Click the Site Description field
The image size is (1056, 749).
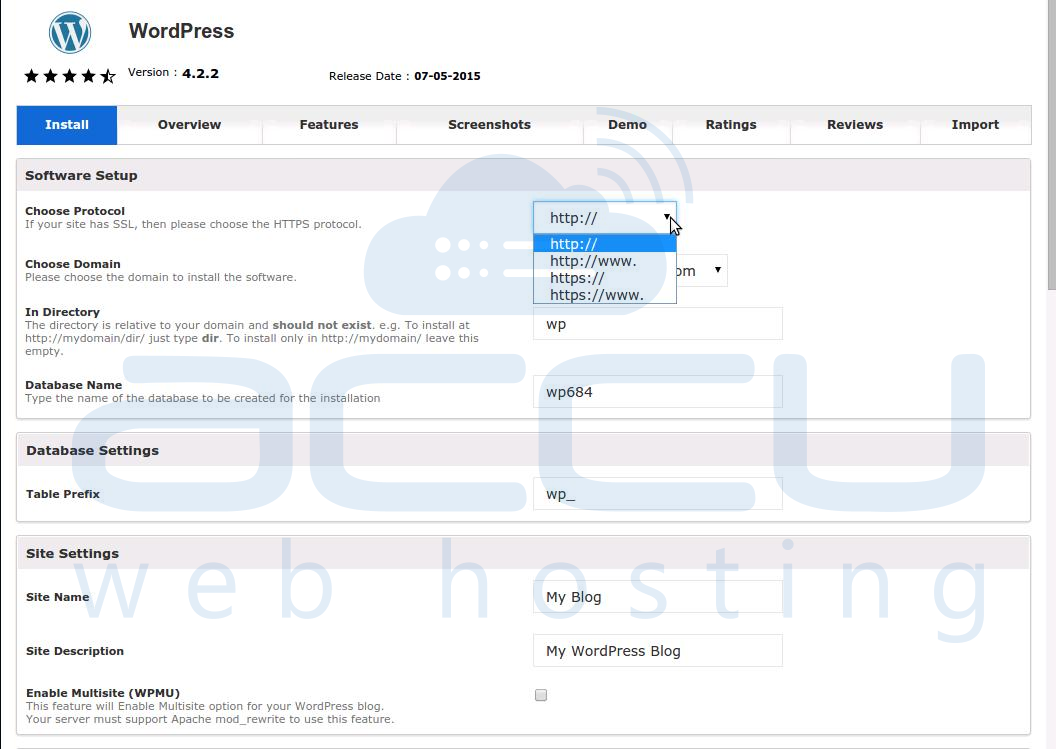(658, 651)
